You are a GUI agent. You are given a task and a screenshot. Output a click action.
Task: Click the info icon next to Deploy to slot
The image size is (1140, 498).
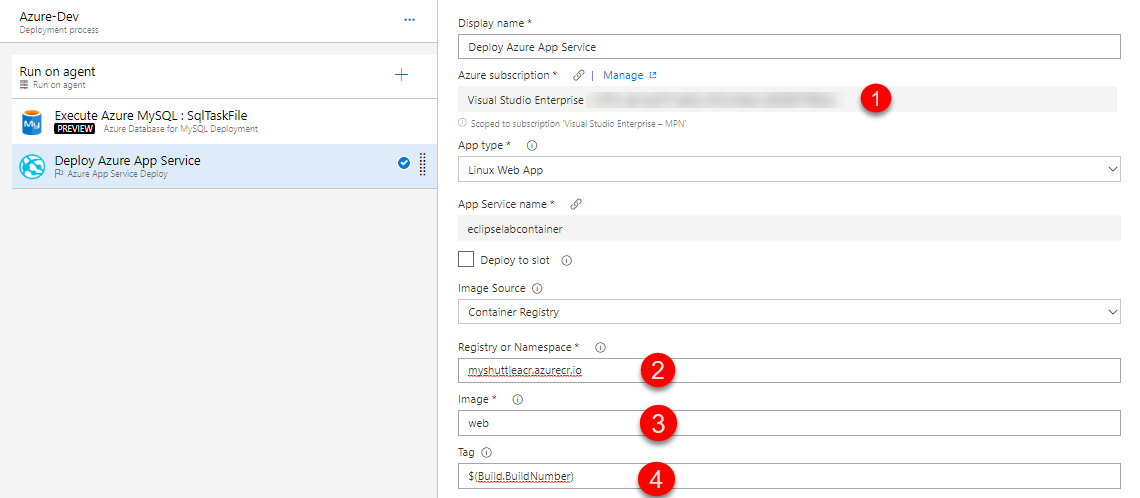[x=567, y=260]
